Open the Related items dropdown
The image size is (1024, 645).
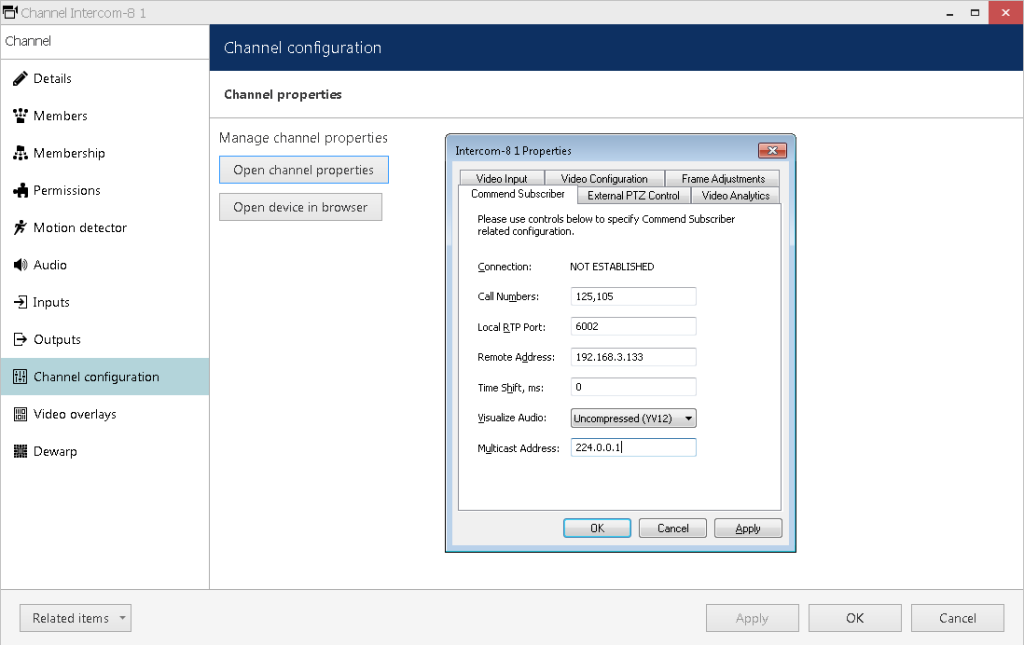click(x=75, y=618)
